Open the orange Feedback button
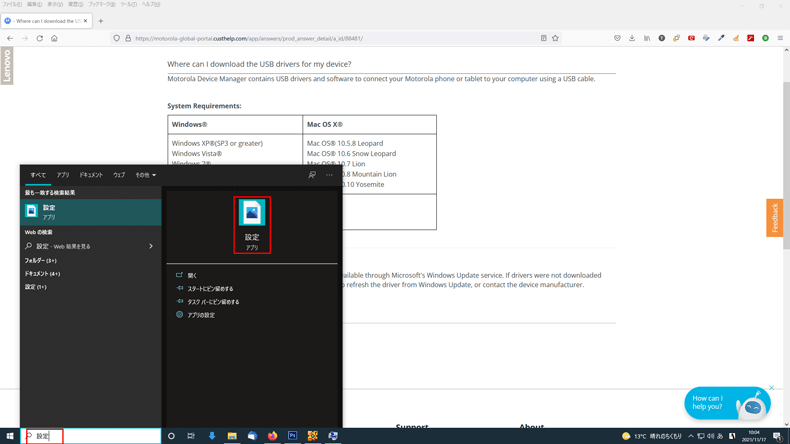790x444 pixels. [x=774, y=218]
